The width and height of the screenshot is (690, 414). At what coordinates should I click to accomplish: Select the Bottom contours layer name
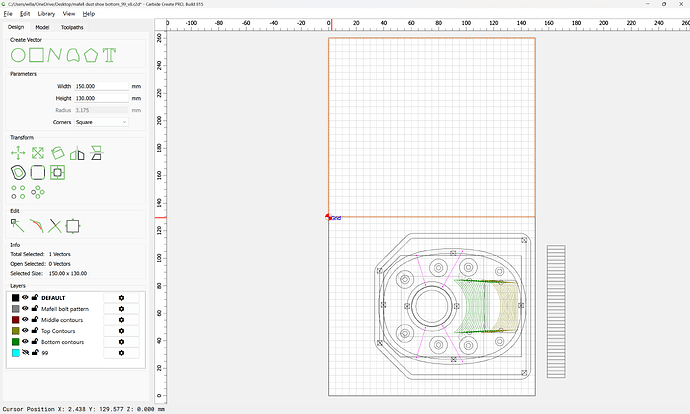(x=62, y=342)
